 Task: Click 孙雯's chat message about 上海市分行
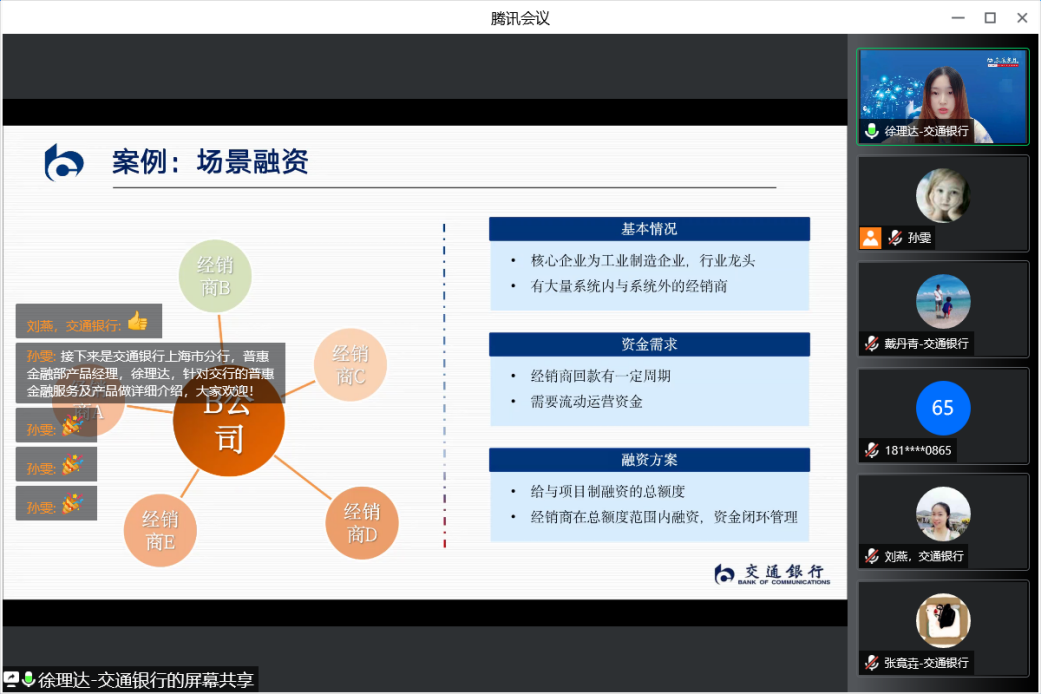click(x=151, y=373)
